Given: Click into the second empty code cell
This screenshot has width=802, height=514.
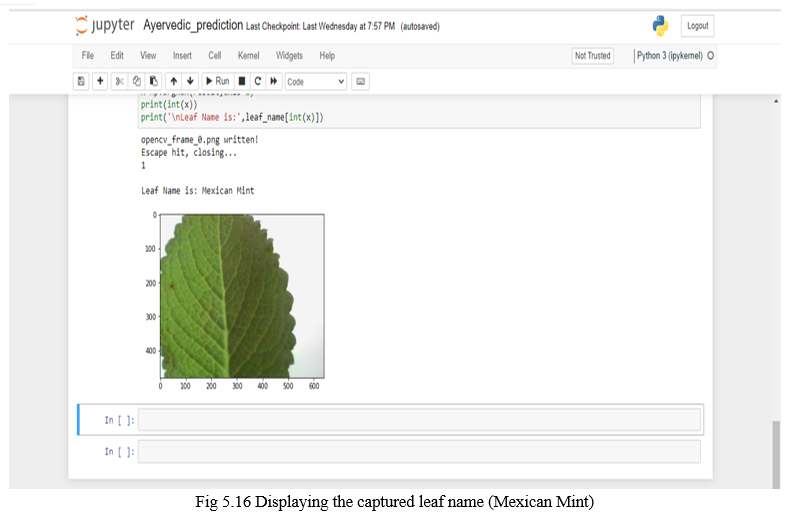Looking at the screenshot, I should [419, 452].
